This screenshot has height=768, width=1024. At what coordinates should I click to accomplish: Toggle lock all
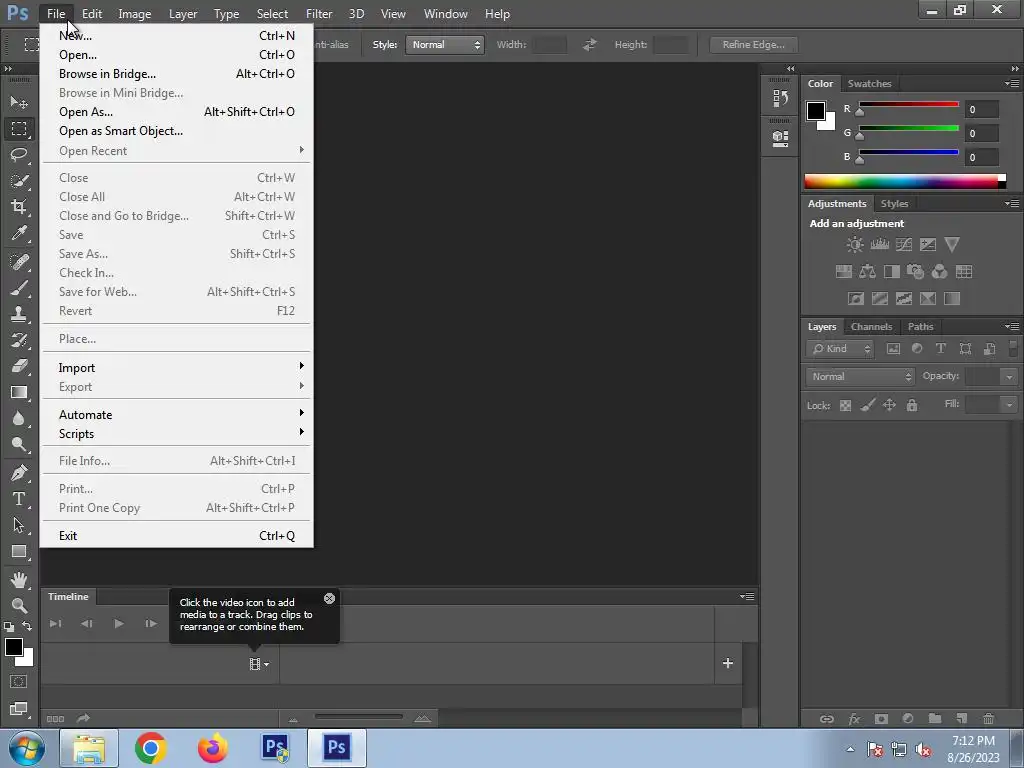point(912,406)
